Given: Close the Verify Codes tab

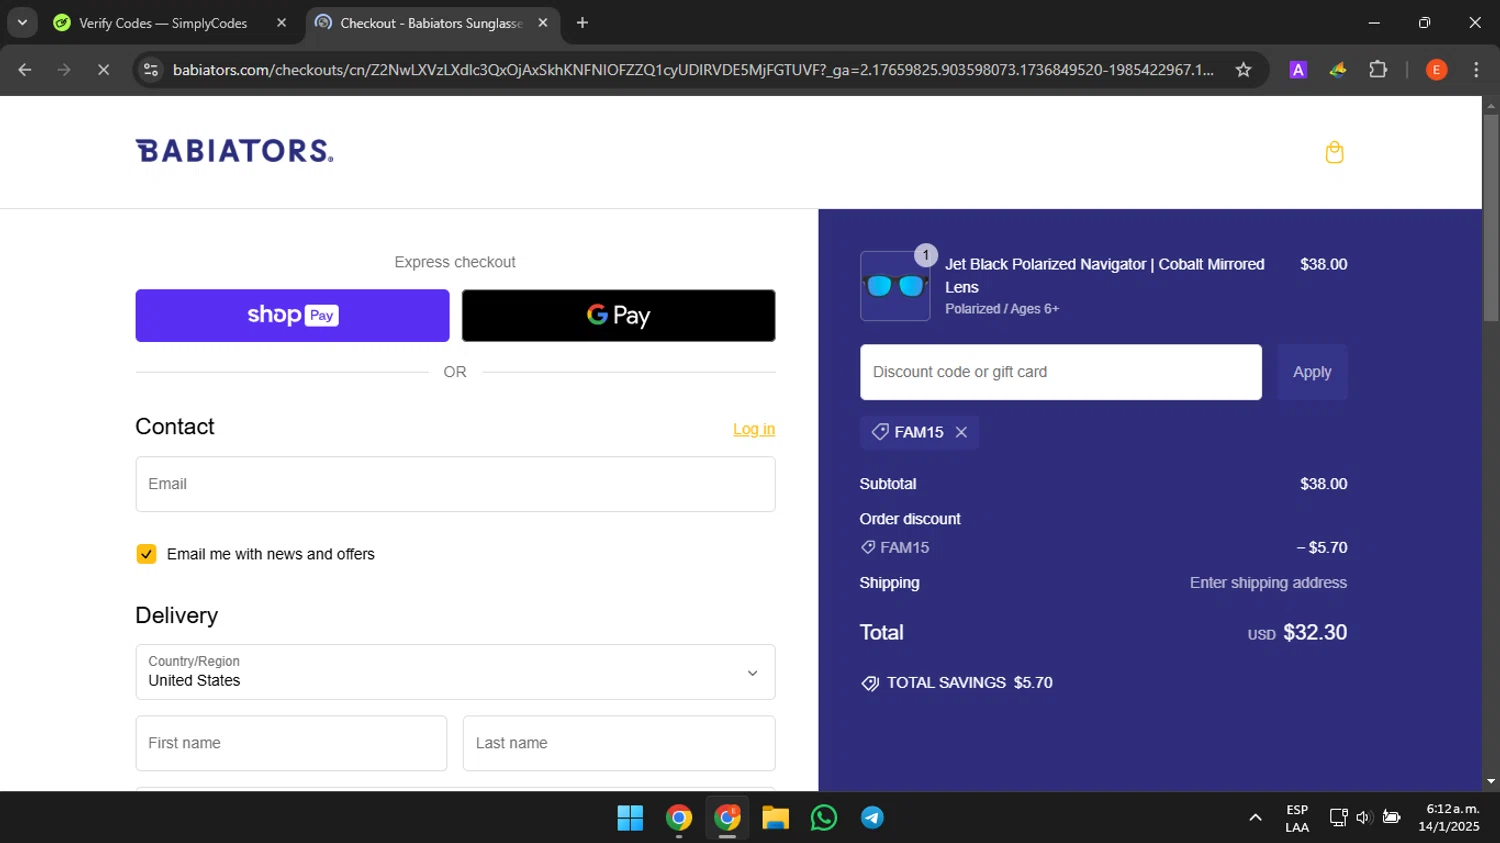Looking at the screenshot, I should [281, 23].
